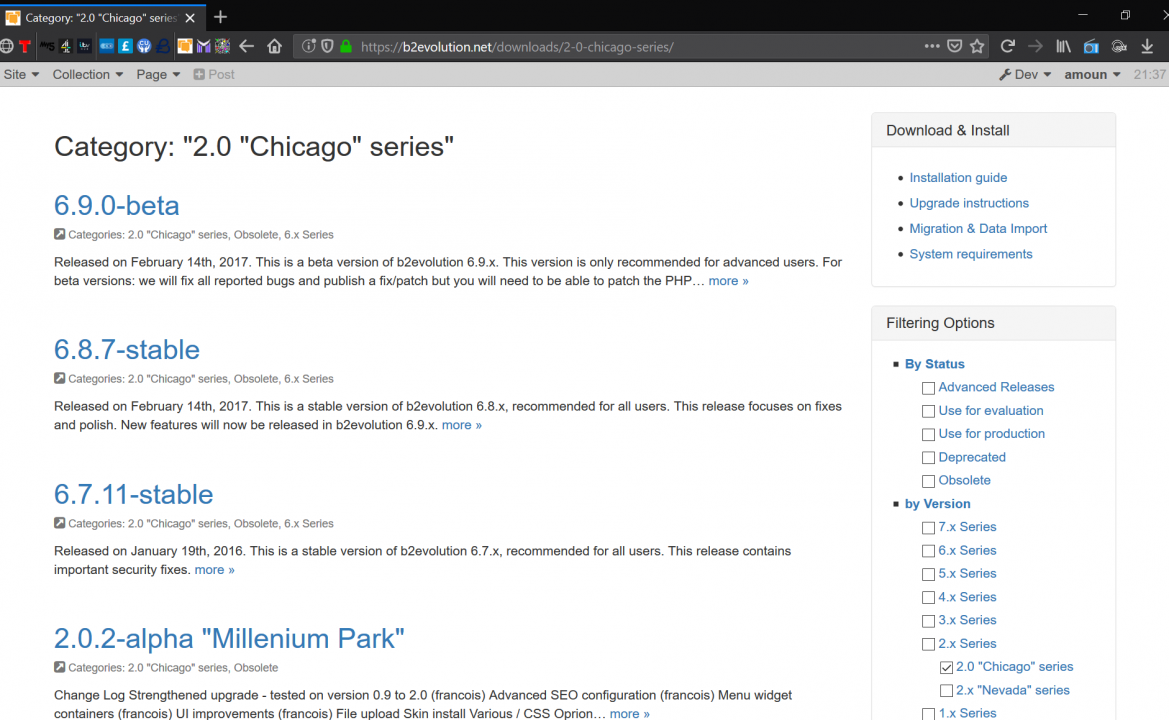
Task: Show site information icon in address bar
Action: pos(309,46)
